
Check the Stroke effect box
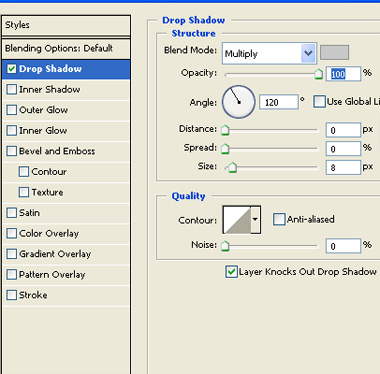12,295
